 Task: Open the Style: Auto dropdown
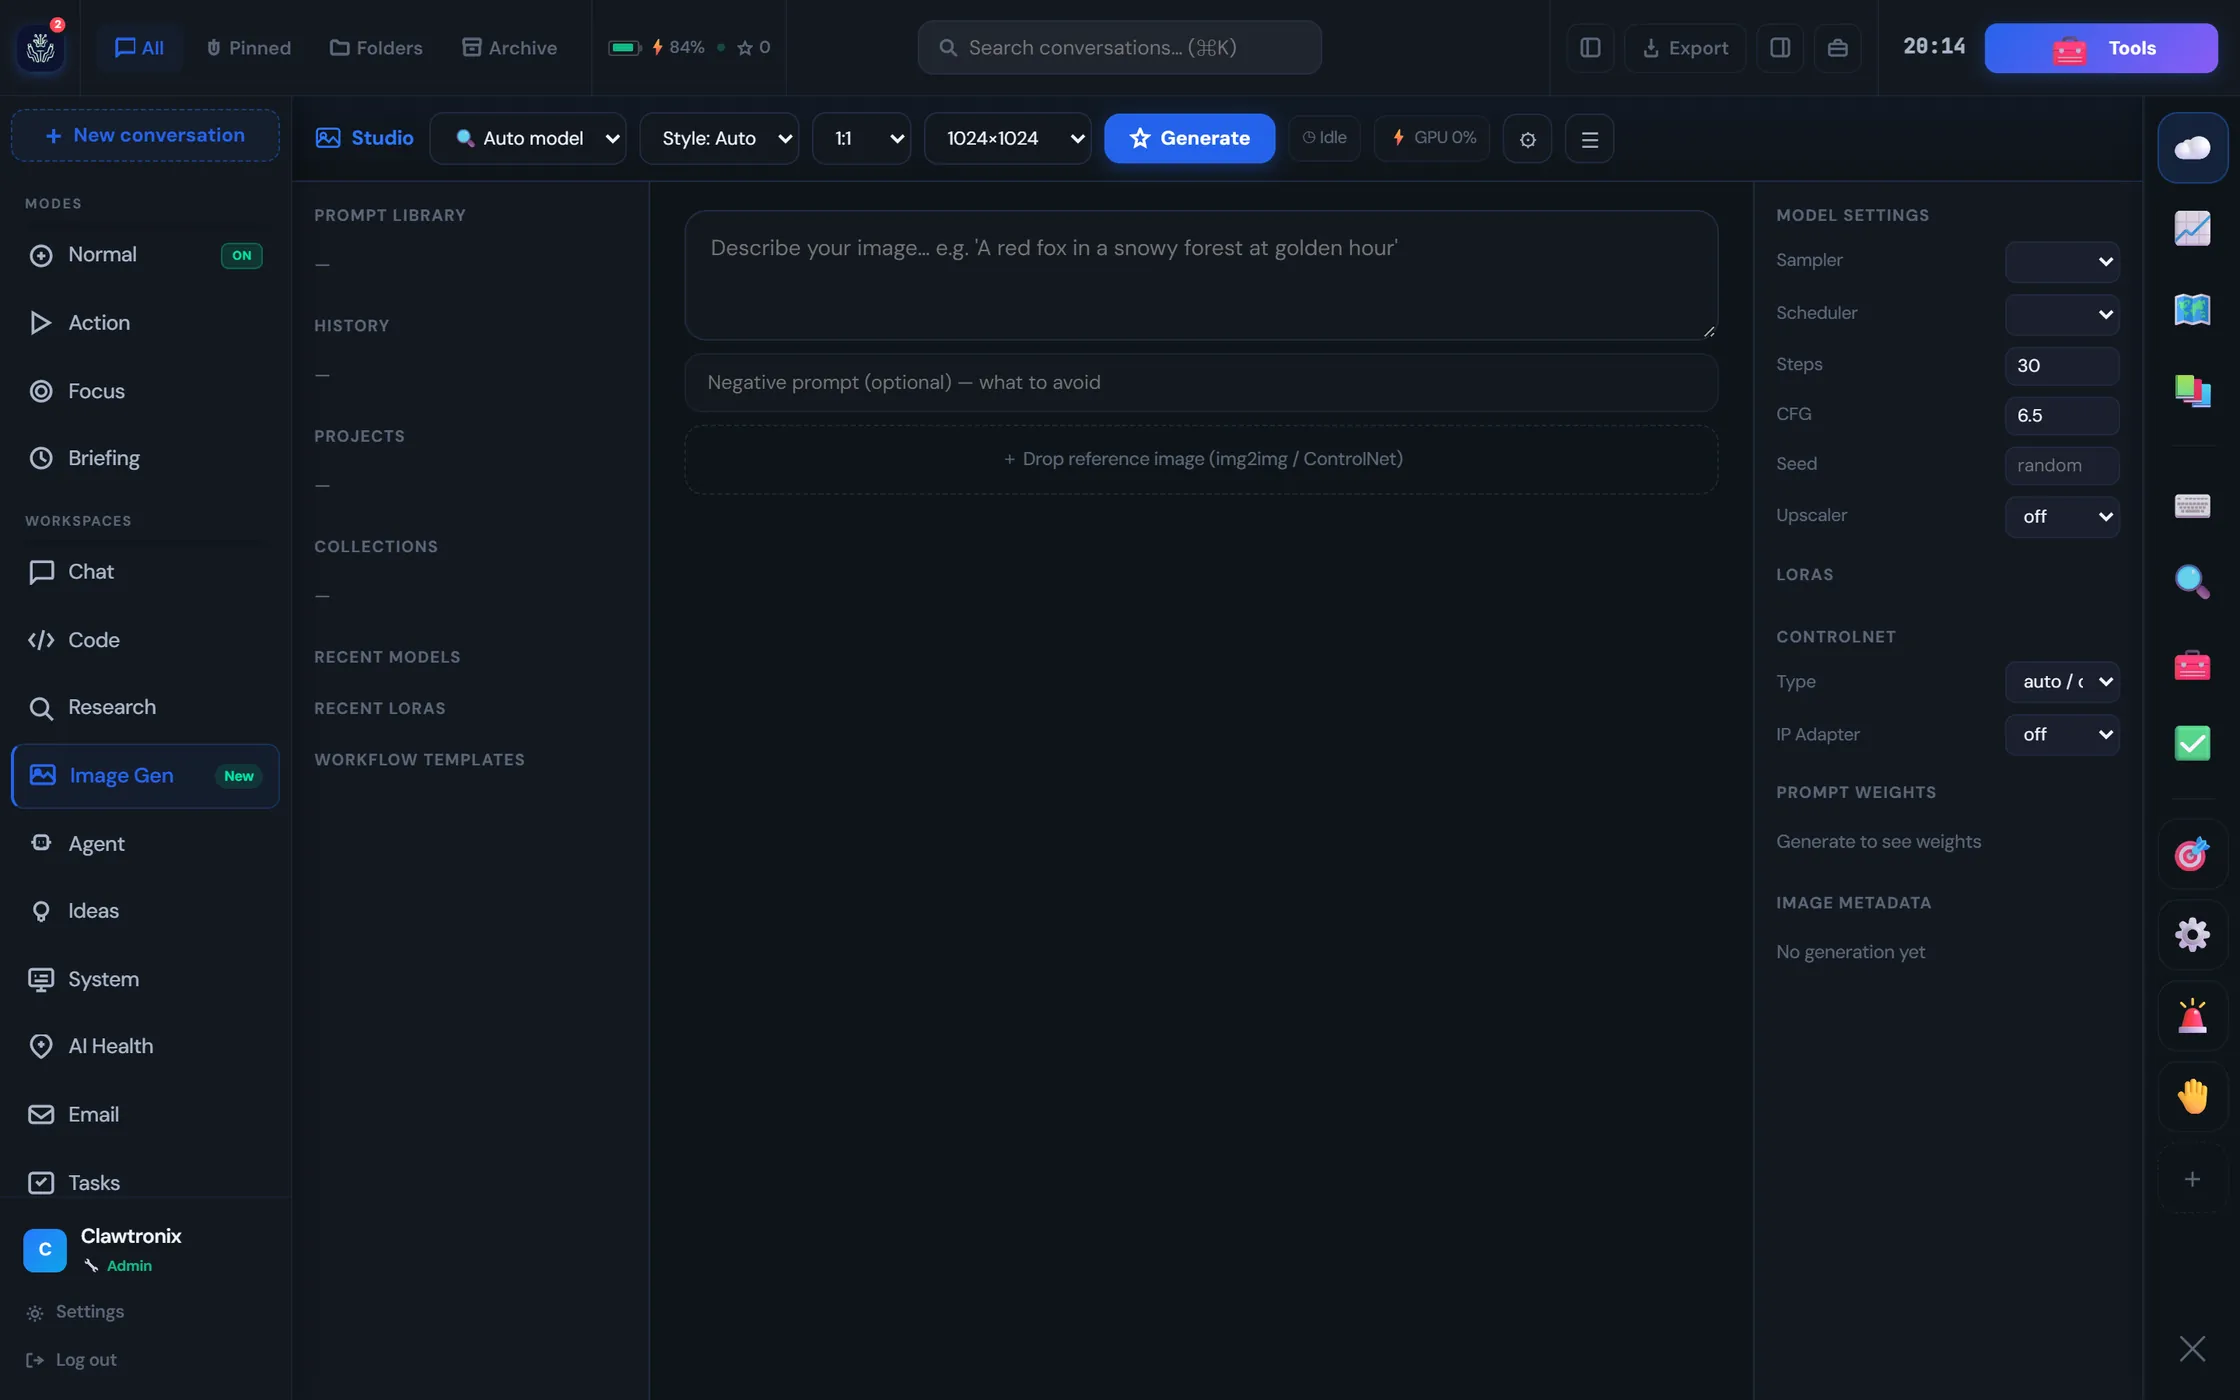click(719, 138)
